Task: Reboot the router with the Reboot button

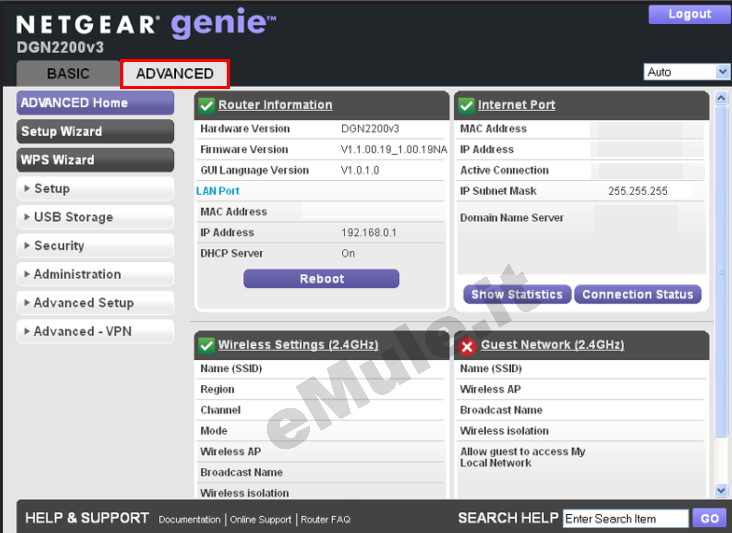Action: (x=321, y=279)
